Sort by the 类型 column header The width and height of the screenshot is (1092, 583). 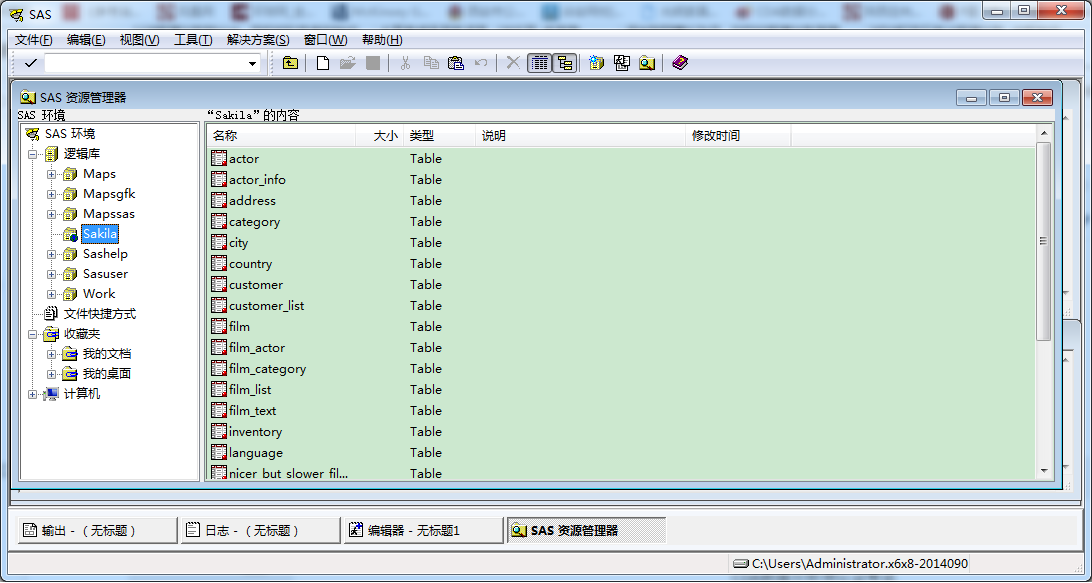pos(439,136)
